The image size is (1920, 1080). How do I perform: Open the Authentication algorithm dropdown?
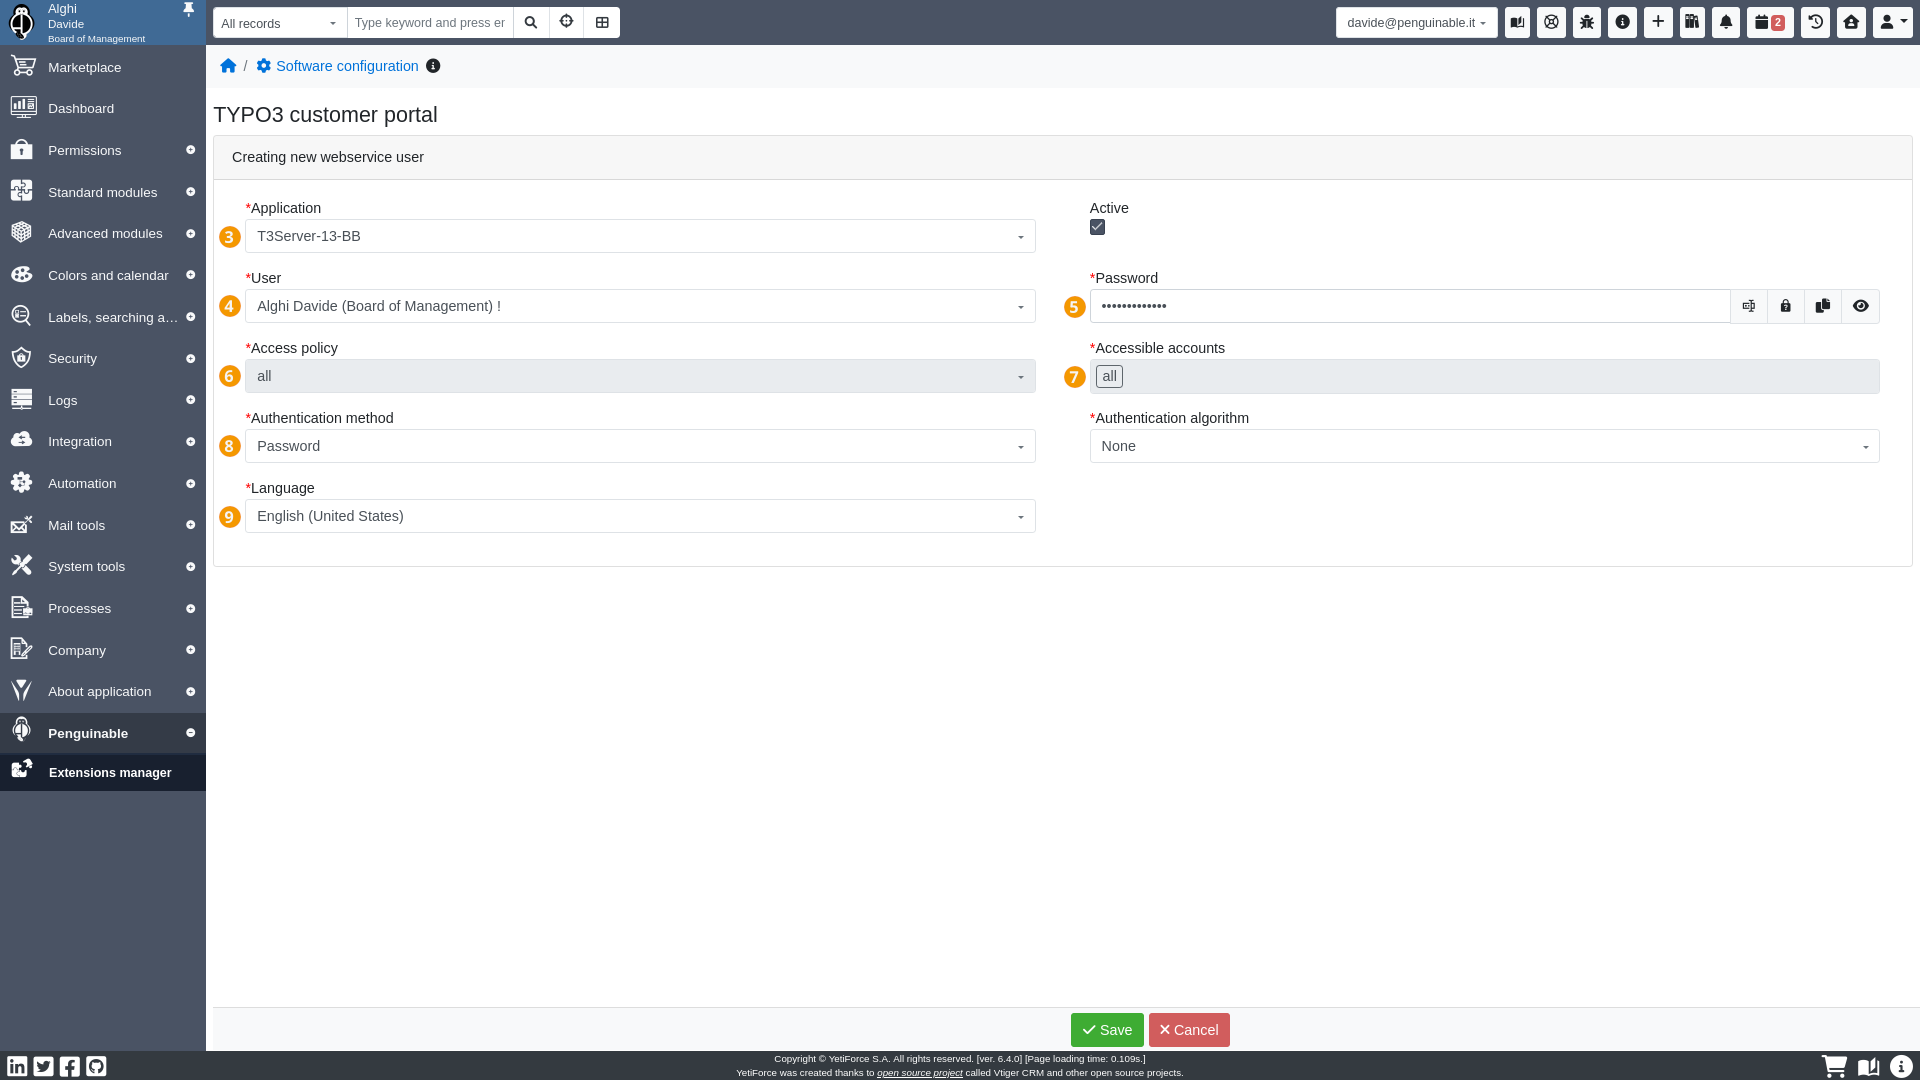tap(1484, 446)
